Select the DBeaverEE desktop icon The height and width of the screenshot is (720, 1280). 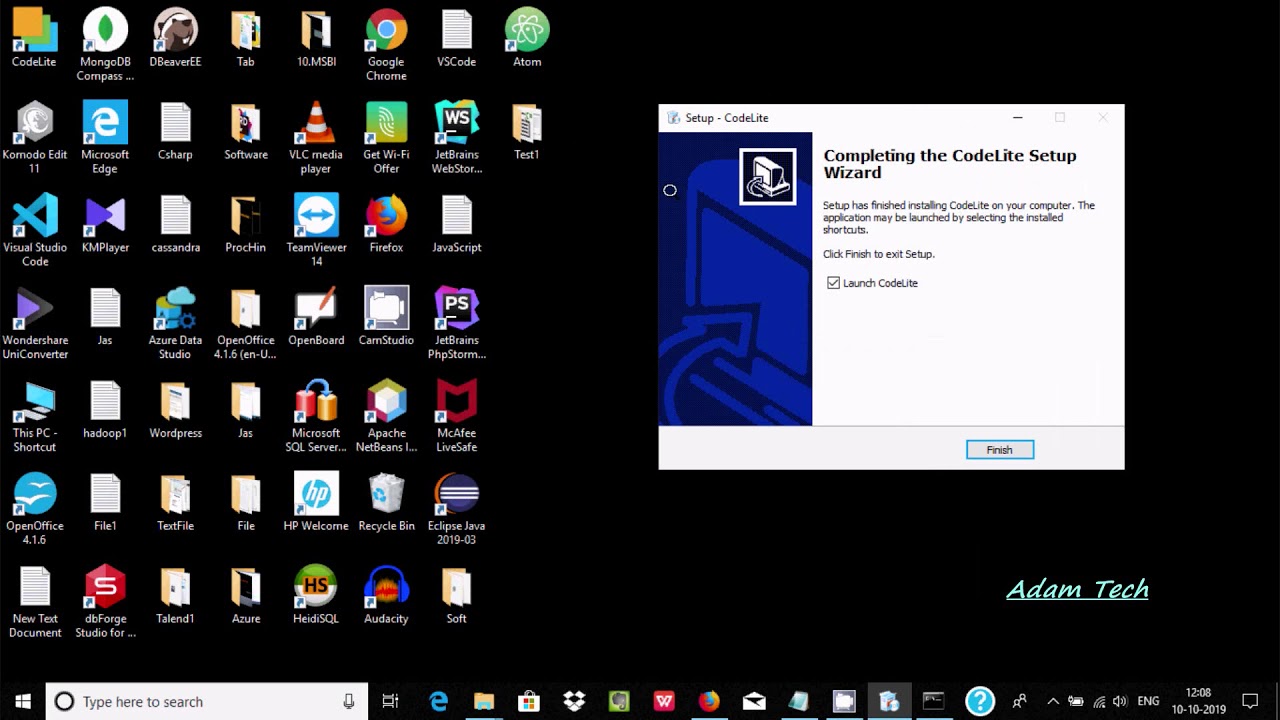tap(175, 38)
